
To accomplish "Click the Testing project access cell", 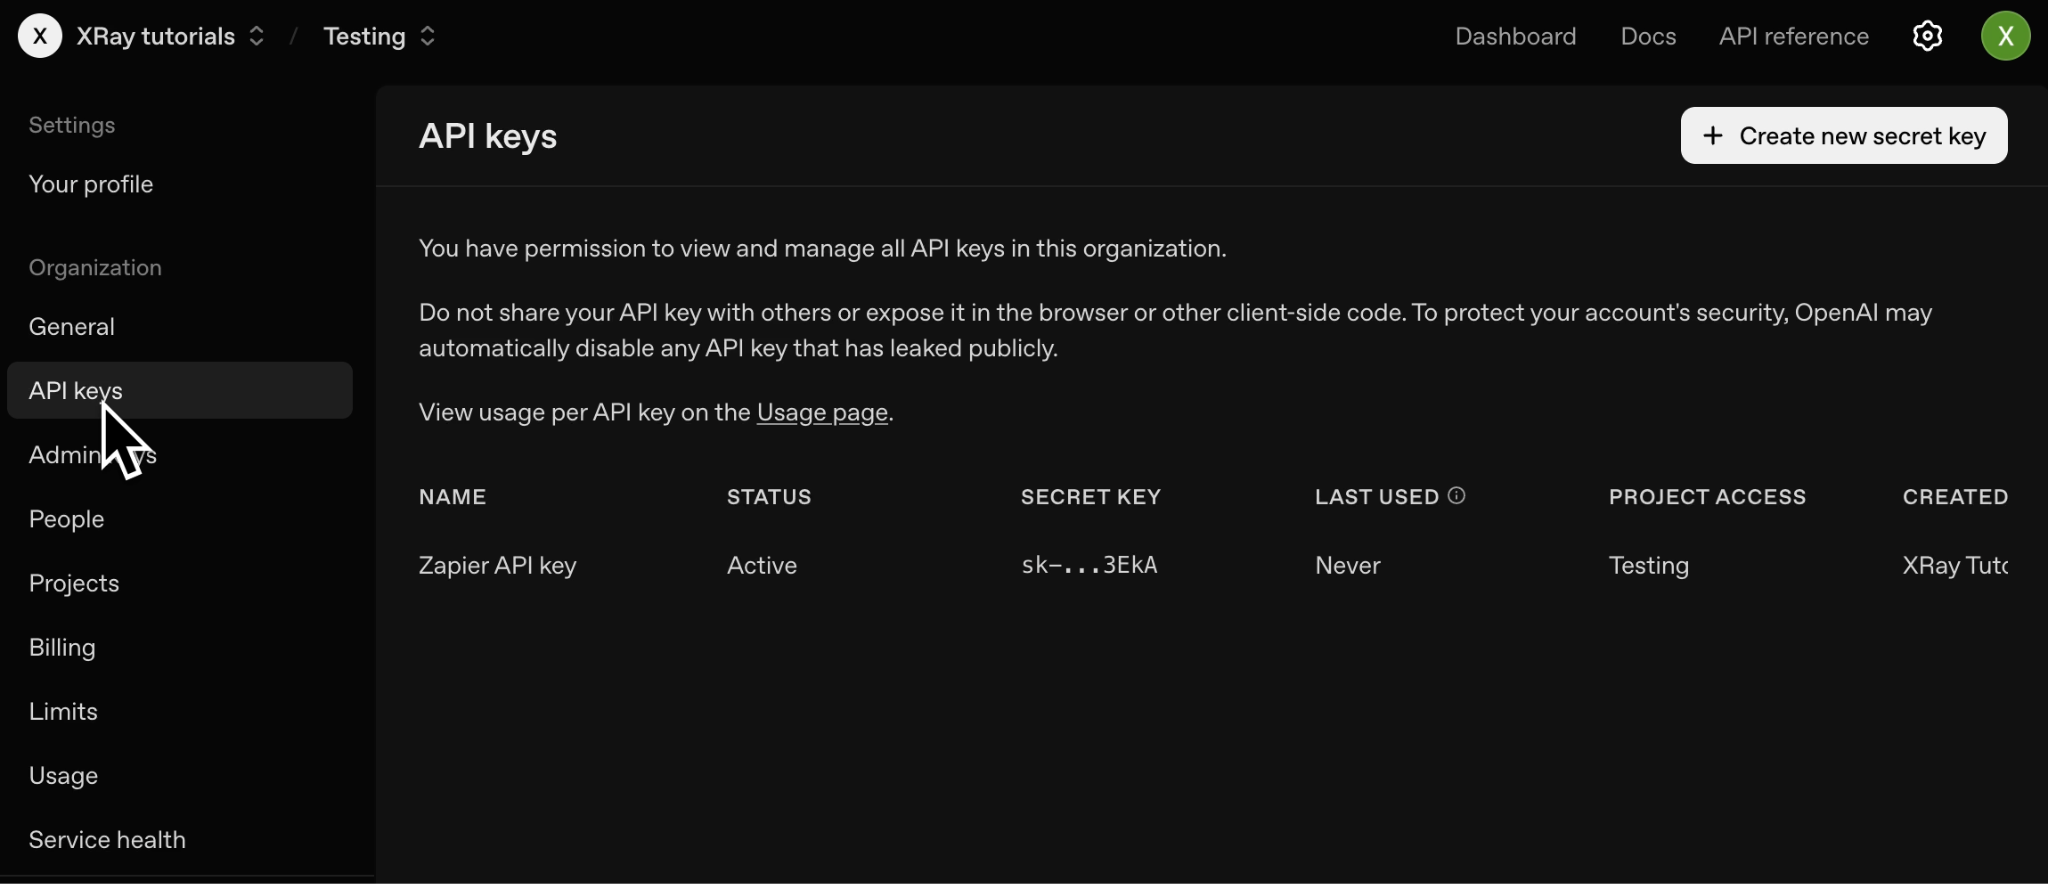I will (x=1648, y=565).
